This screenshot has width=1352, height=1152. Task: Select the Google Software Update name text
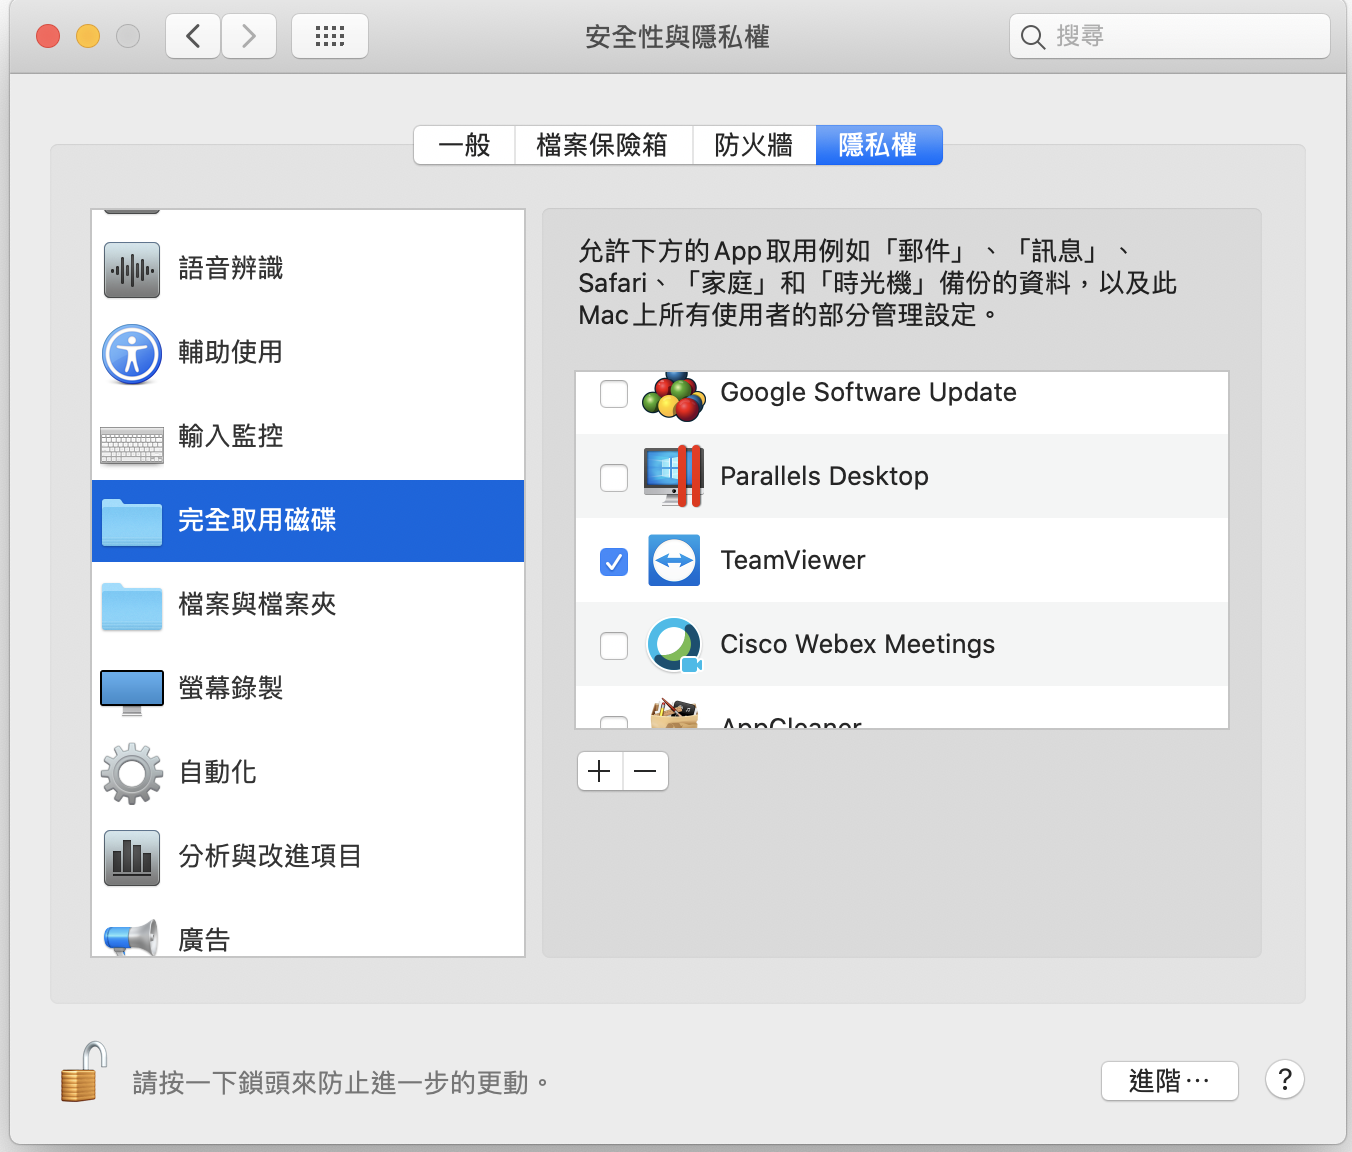[x=868, y=392]
